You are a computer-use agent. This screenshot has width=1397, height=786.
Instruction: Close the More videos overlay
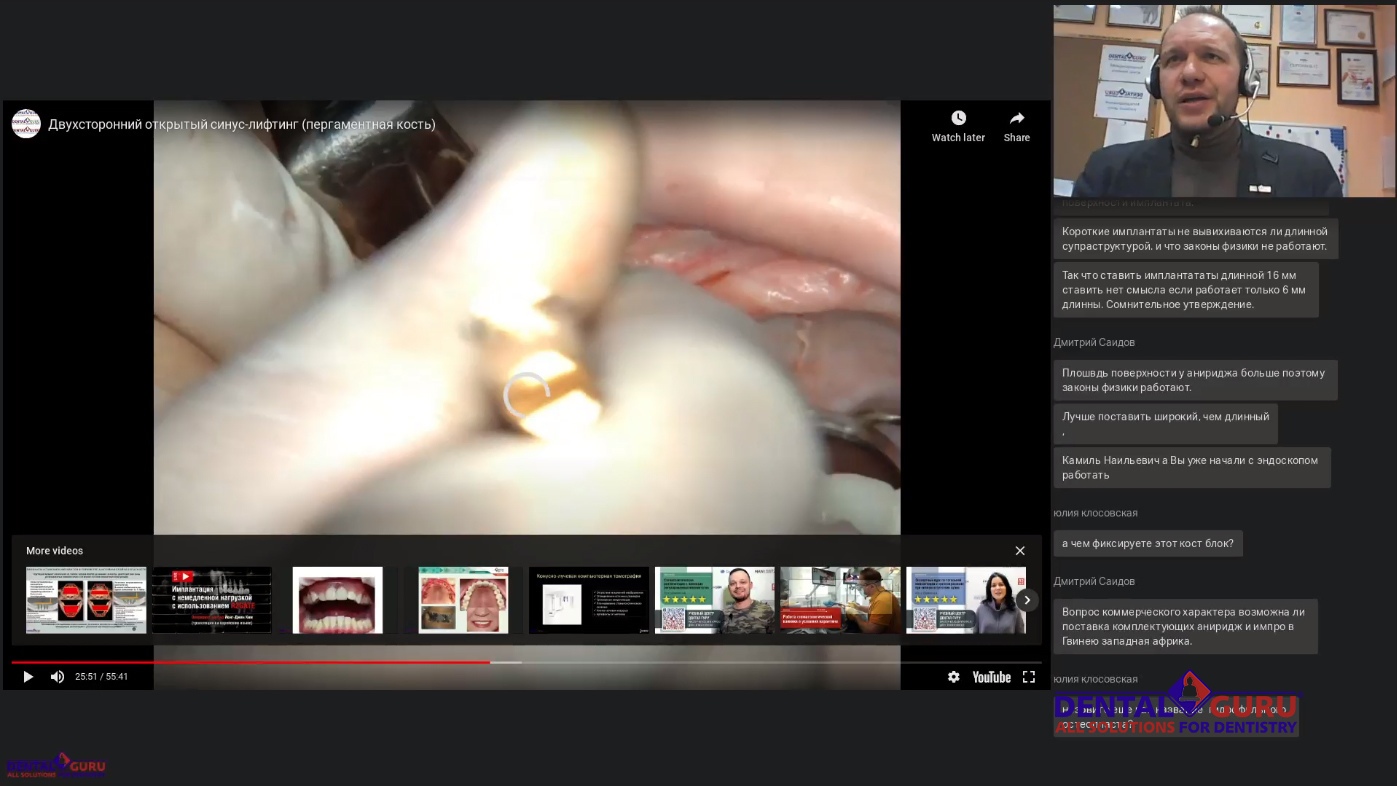pos(1020,551)
